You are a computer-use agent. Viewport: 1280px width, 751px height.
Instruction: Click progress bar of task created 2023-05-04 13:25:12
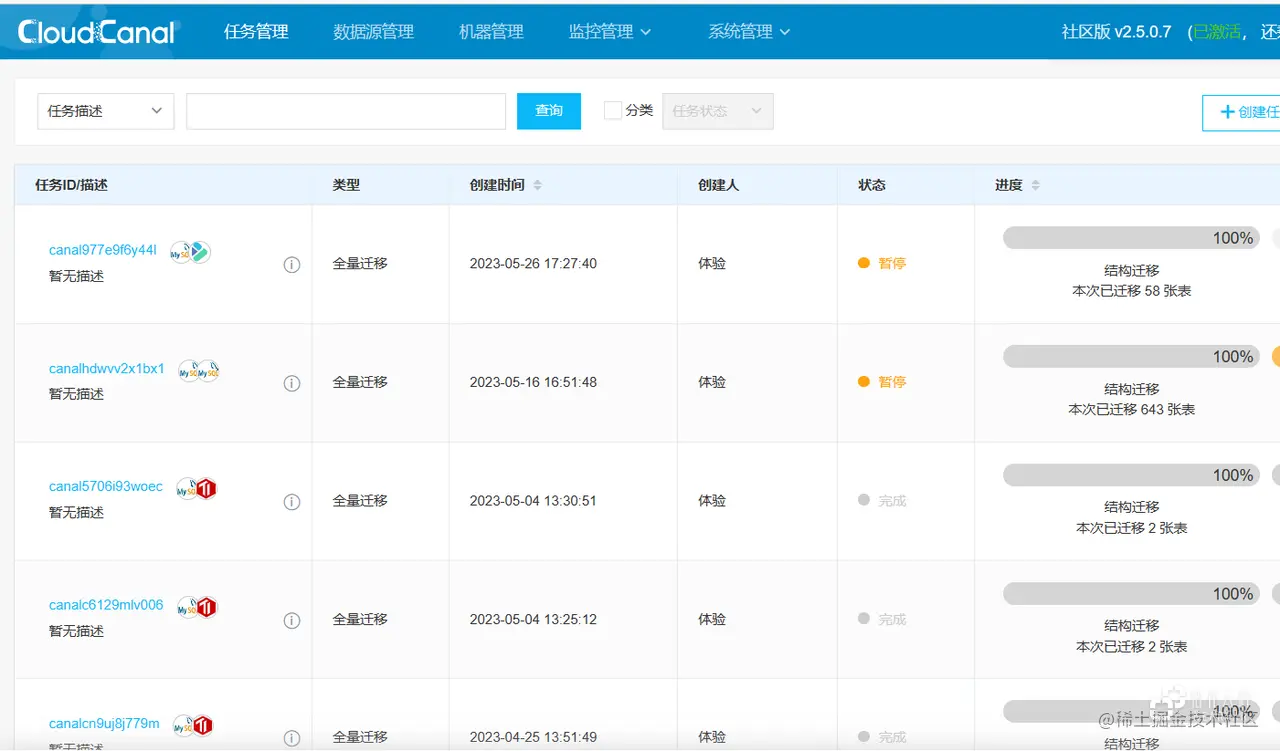[1132, 594]
